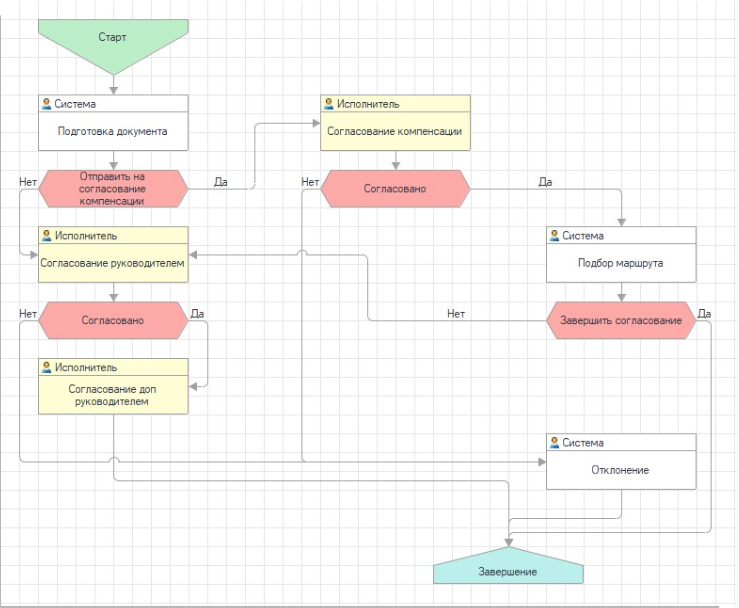
Task: Click the Согласование компенсации task block
Action: click(x=395, y=123)
